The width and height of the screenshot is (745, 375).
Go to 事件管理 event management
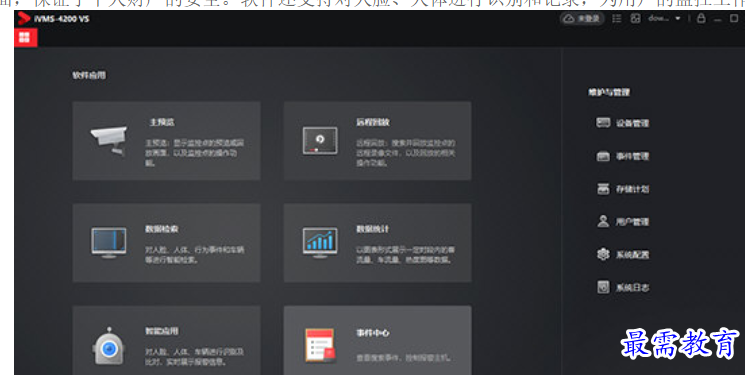click(x=622, y=156)
